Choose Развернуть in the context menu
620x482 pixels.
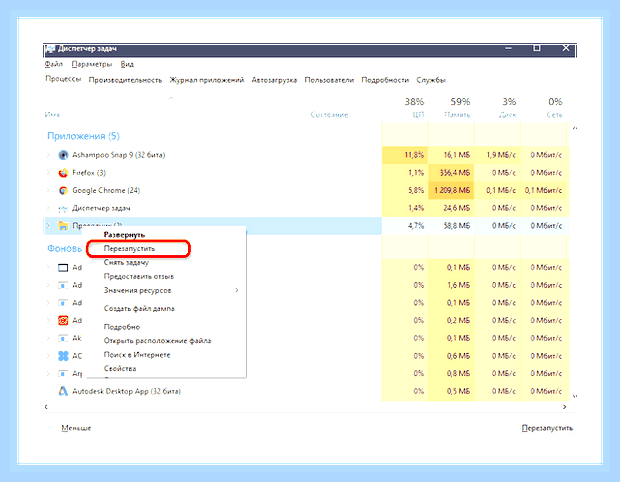124,235
